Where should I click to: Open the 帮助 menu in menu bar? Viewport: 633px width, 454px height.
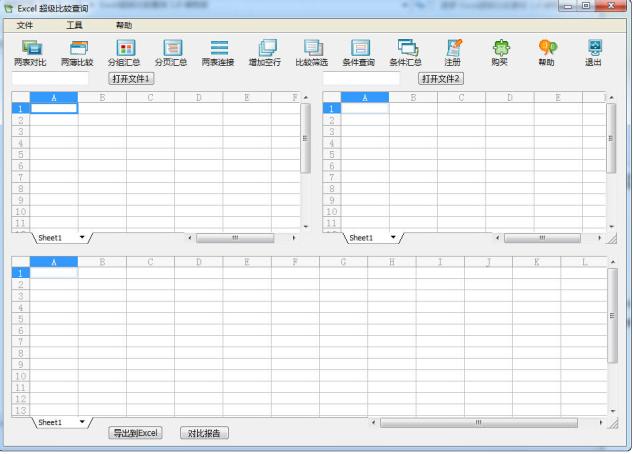[x=124, y=25]
